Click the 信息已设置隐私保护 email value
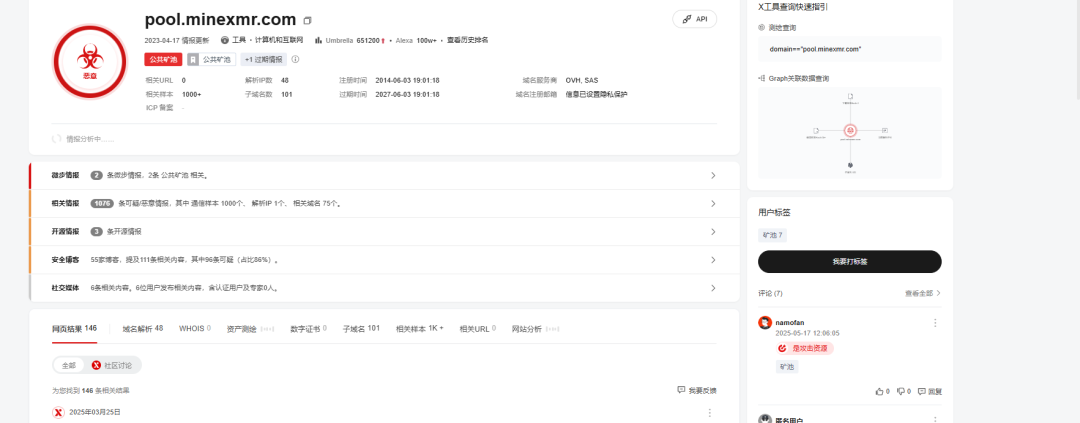 coord(596,94)
